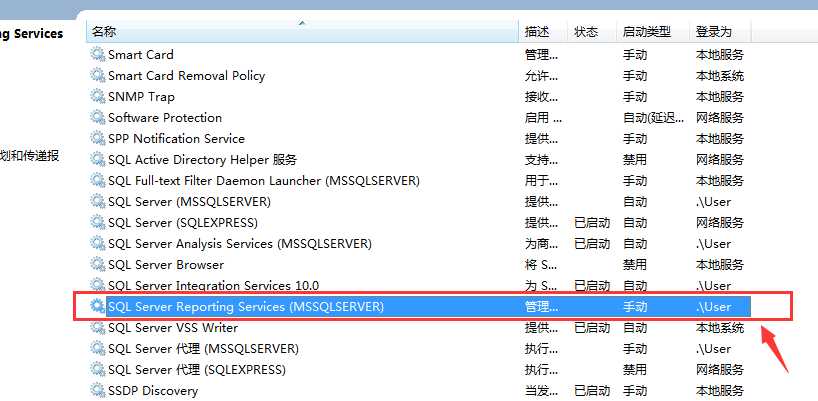Select the SSDP Discovery service name
Viewport: 818px width, 401px height.
point(153,391)
